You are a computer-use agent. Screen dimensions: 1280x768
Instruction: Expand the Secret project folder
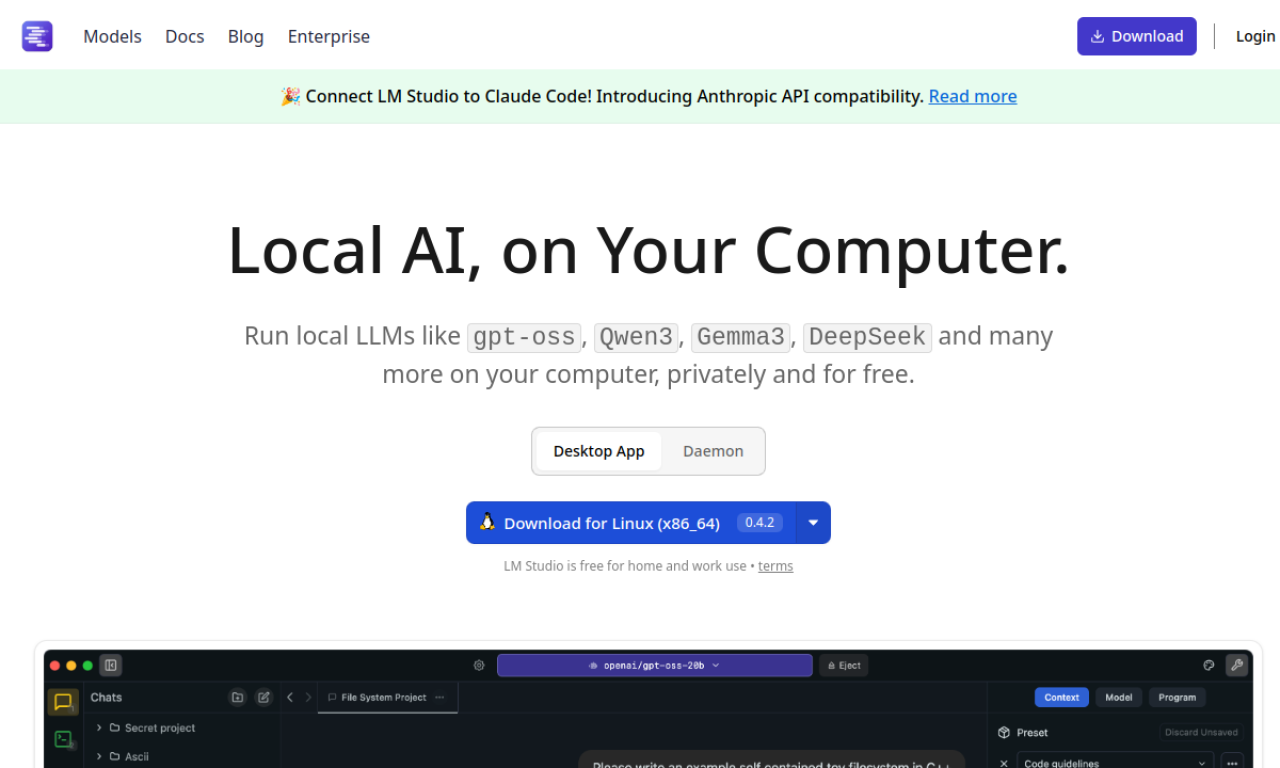(x=99, y=728)
